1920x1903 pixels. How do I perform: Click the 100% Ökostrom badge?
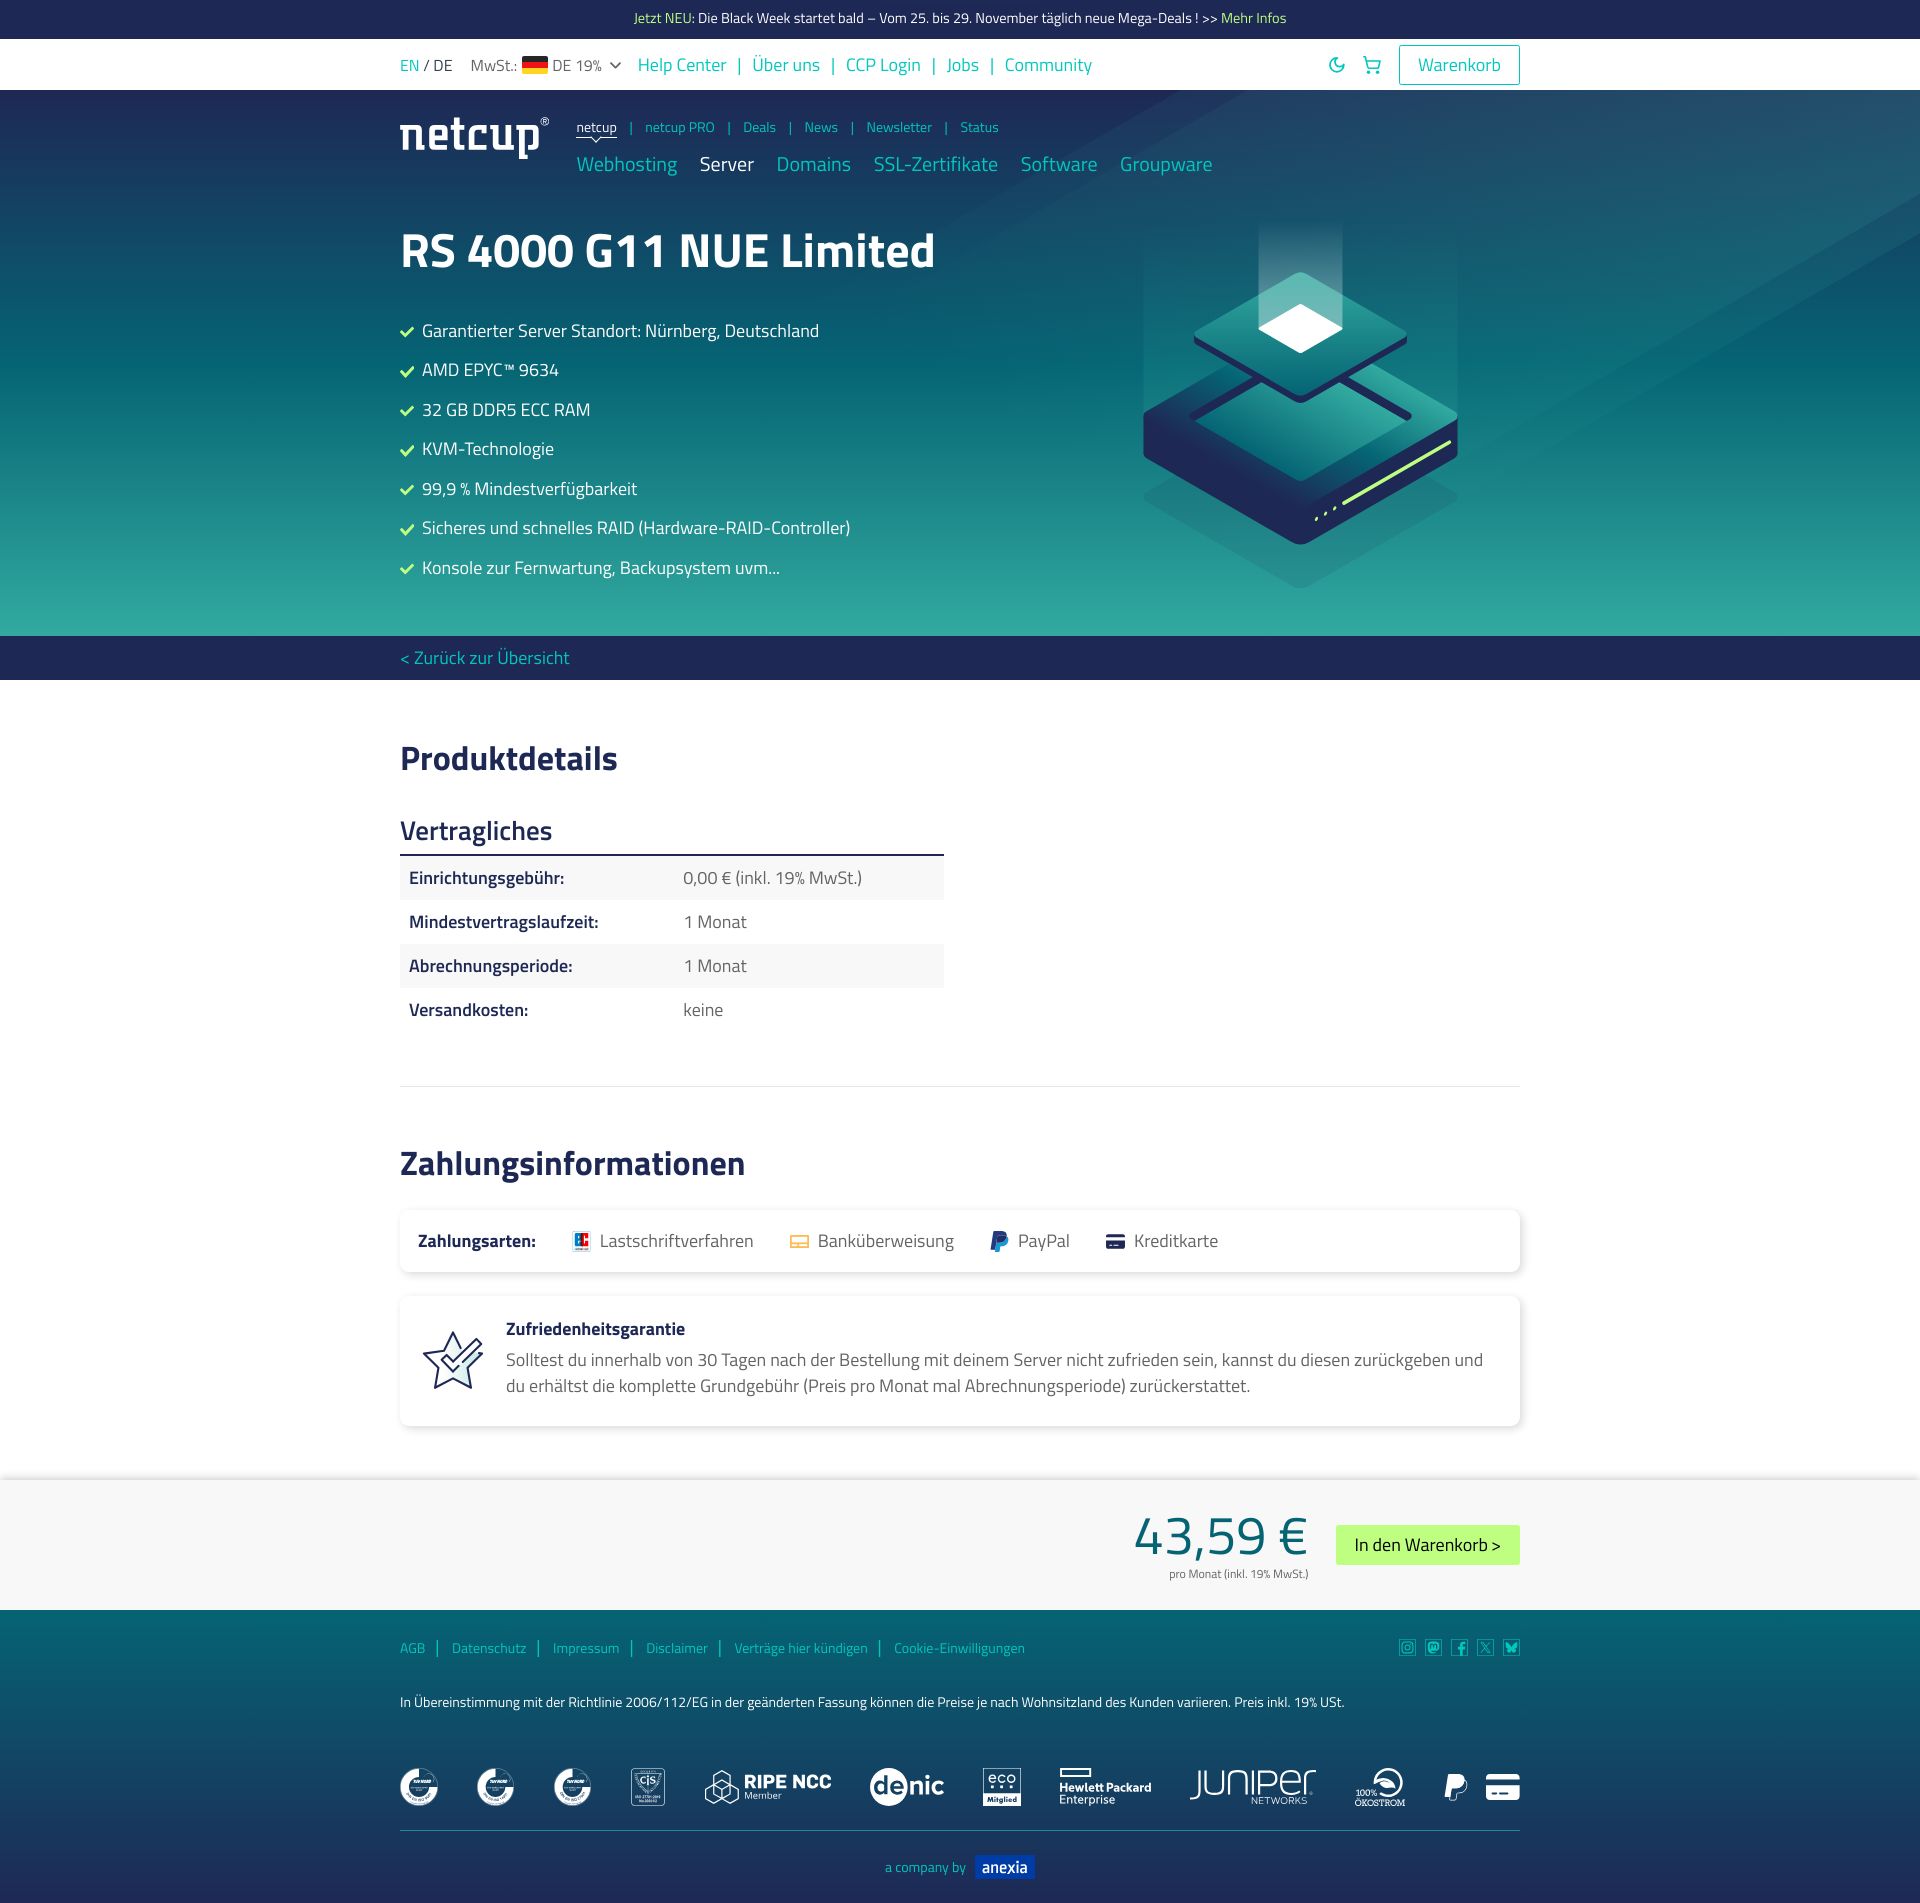tap(1380, 1787)
